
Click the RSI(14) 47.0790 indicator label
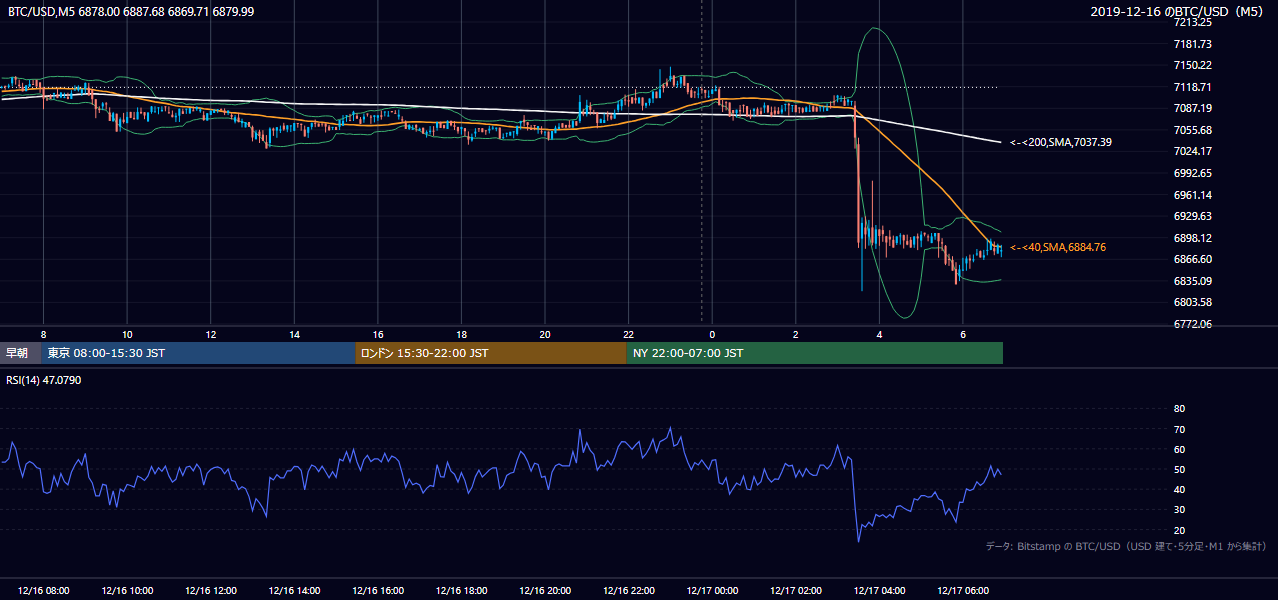(x=44, y=380)
